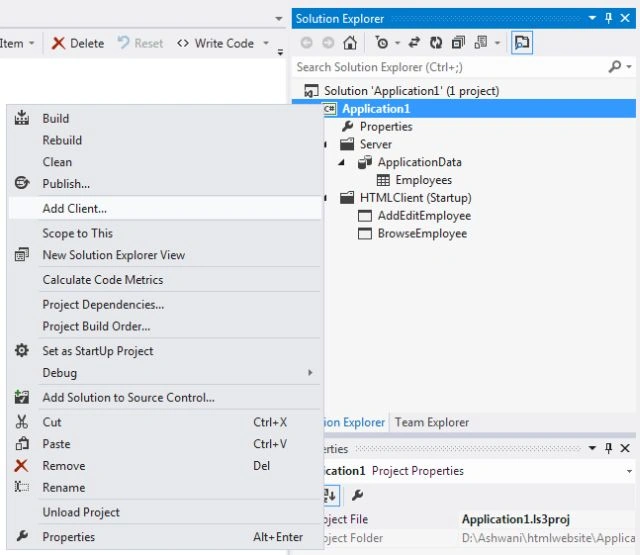Pin the Solution Explorer panel
Screen dimensions: 640x555
coord(608,18)
